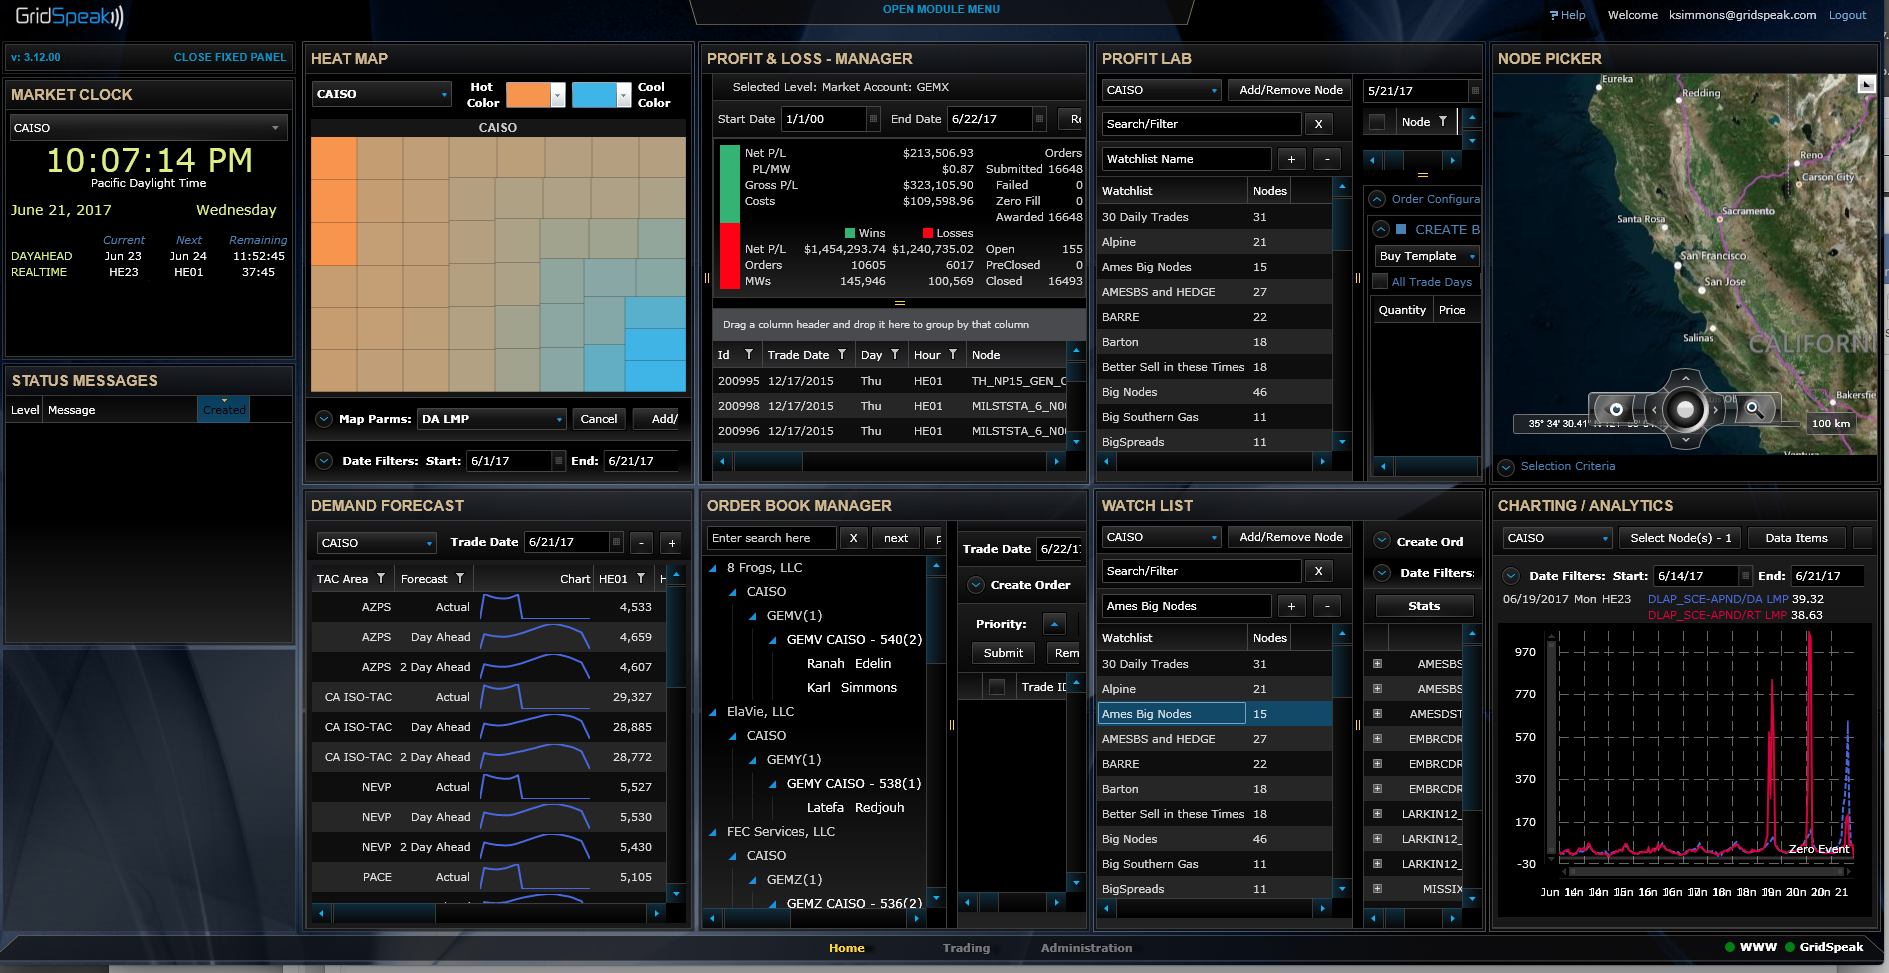Open filter icon on Day column
This screenshot has width=1889, height=973.
(895, 355)
